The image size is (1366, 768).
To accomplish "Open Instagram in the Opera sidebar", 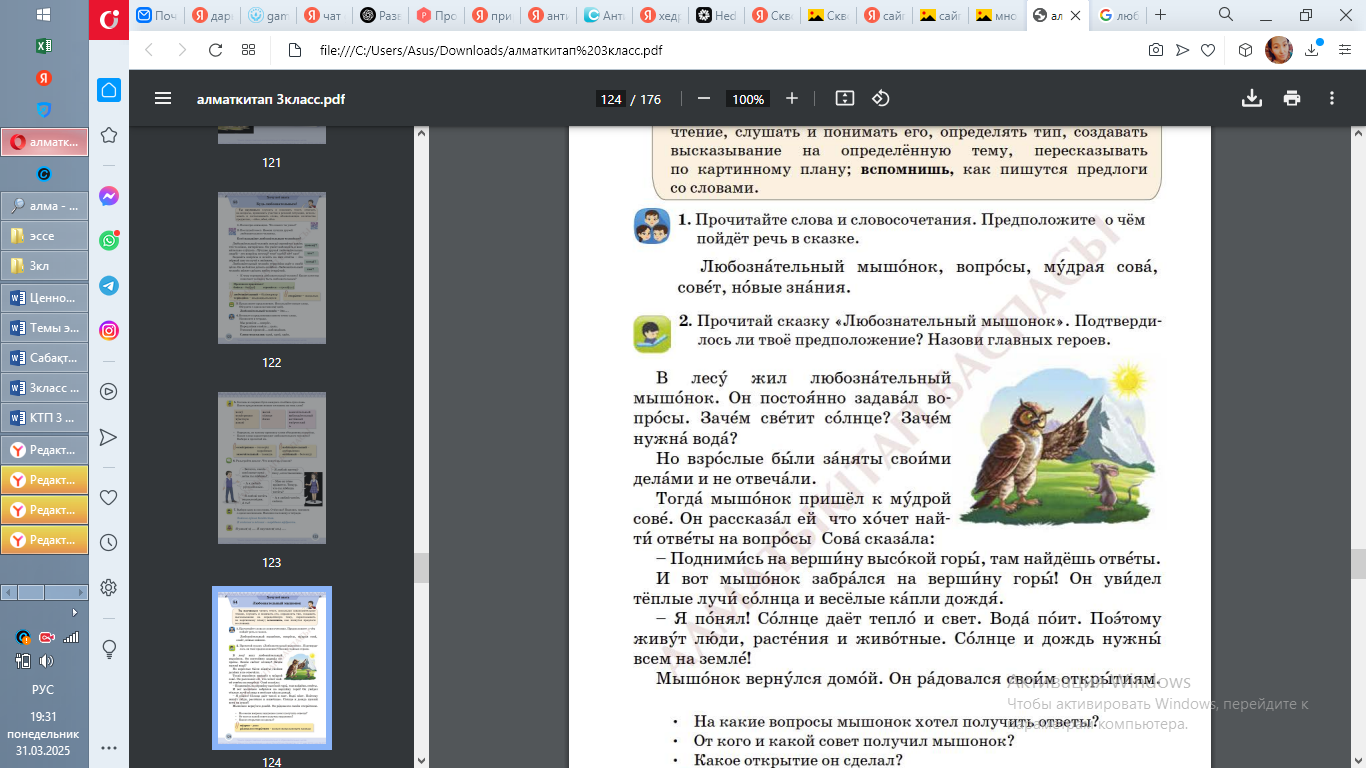I will click(109, 330).
